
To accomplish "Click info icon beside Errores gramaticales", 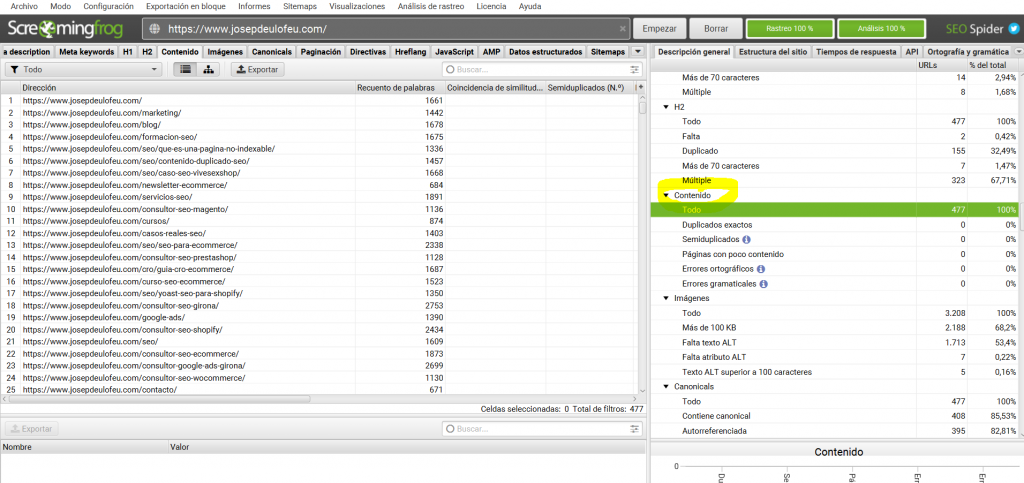I will [x=765, y=284].
